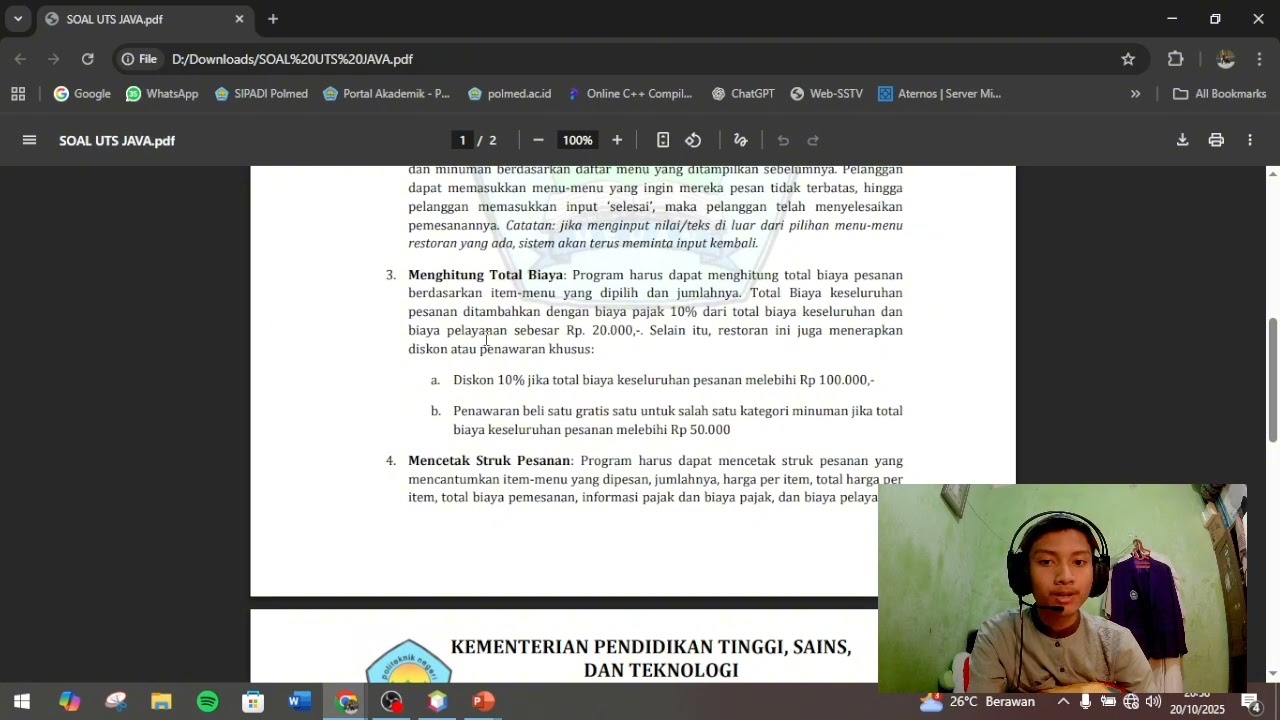Viewport: 1280px width, 720px height.
Task: Click the PDF vertical scrollbar thumb
Action: tap(1272, 380)
